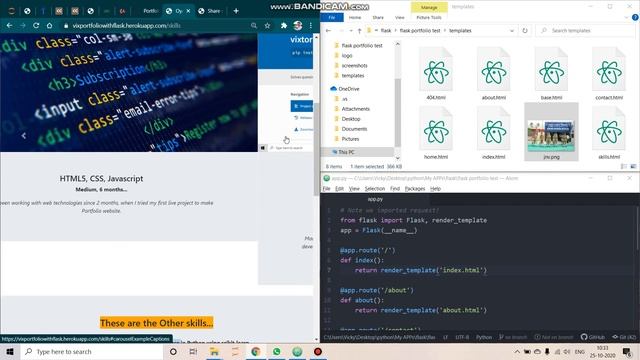Open the Chrome home page icon
The image size is (640, 360).
49,25
